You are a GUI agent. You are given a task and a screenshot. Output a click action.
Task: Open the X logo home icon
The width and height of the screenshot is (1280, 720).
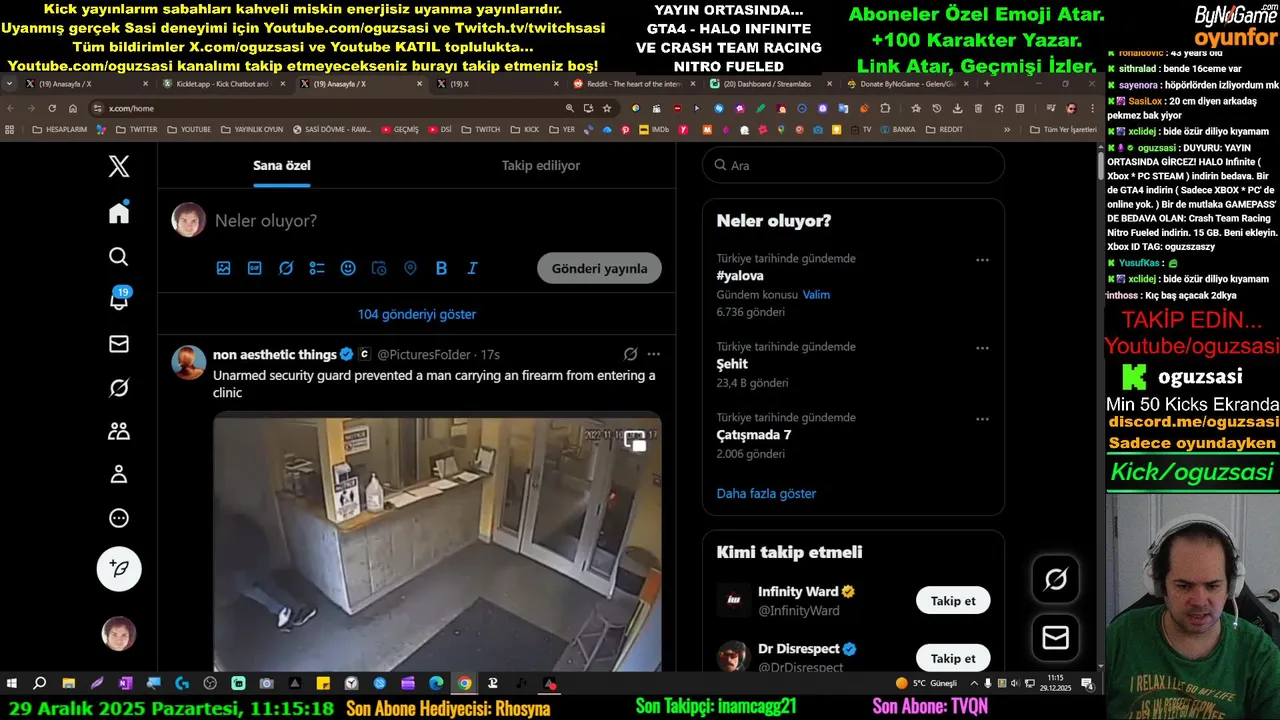coord(119,166)
